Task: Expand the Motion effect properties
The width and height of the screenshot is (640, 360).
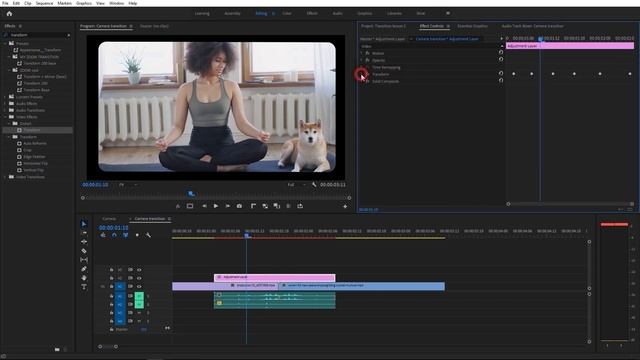Action: (x=361, y=53)
